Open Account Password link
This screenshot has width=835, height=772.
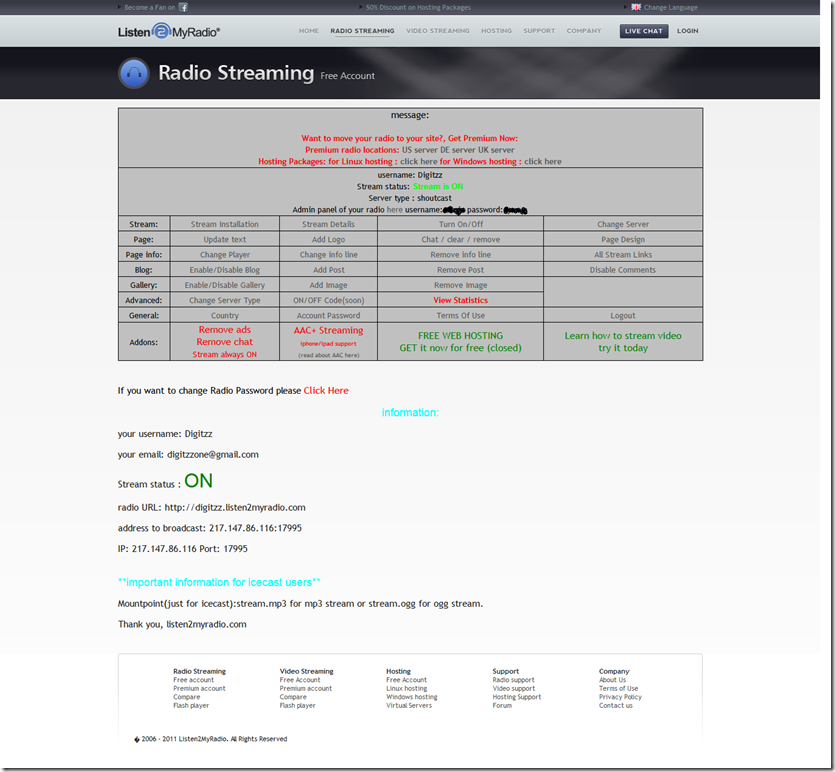click(x=329, y=316)
